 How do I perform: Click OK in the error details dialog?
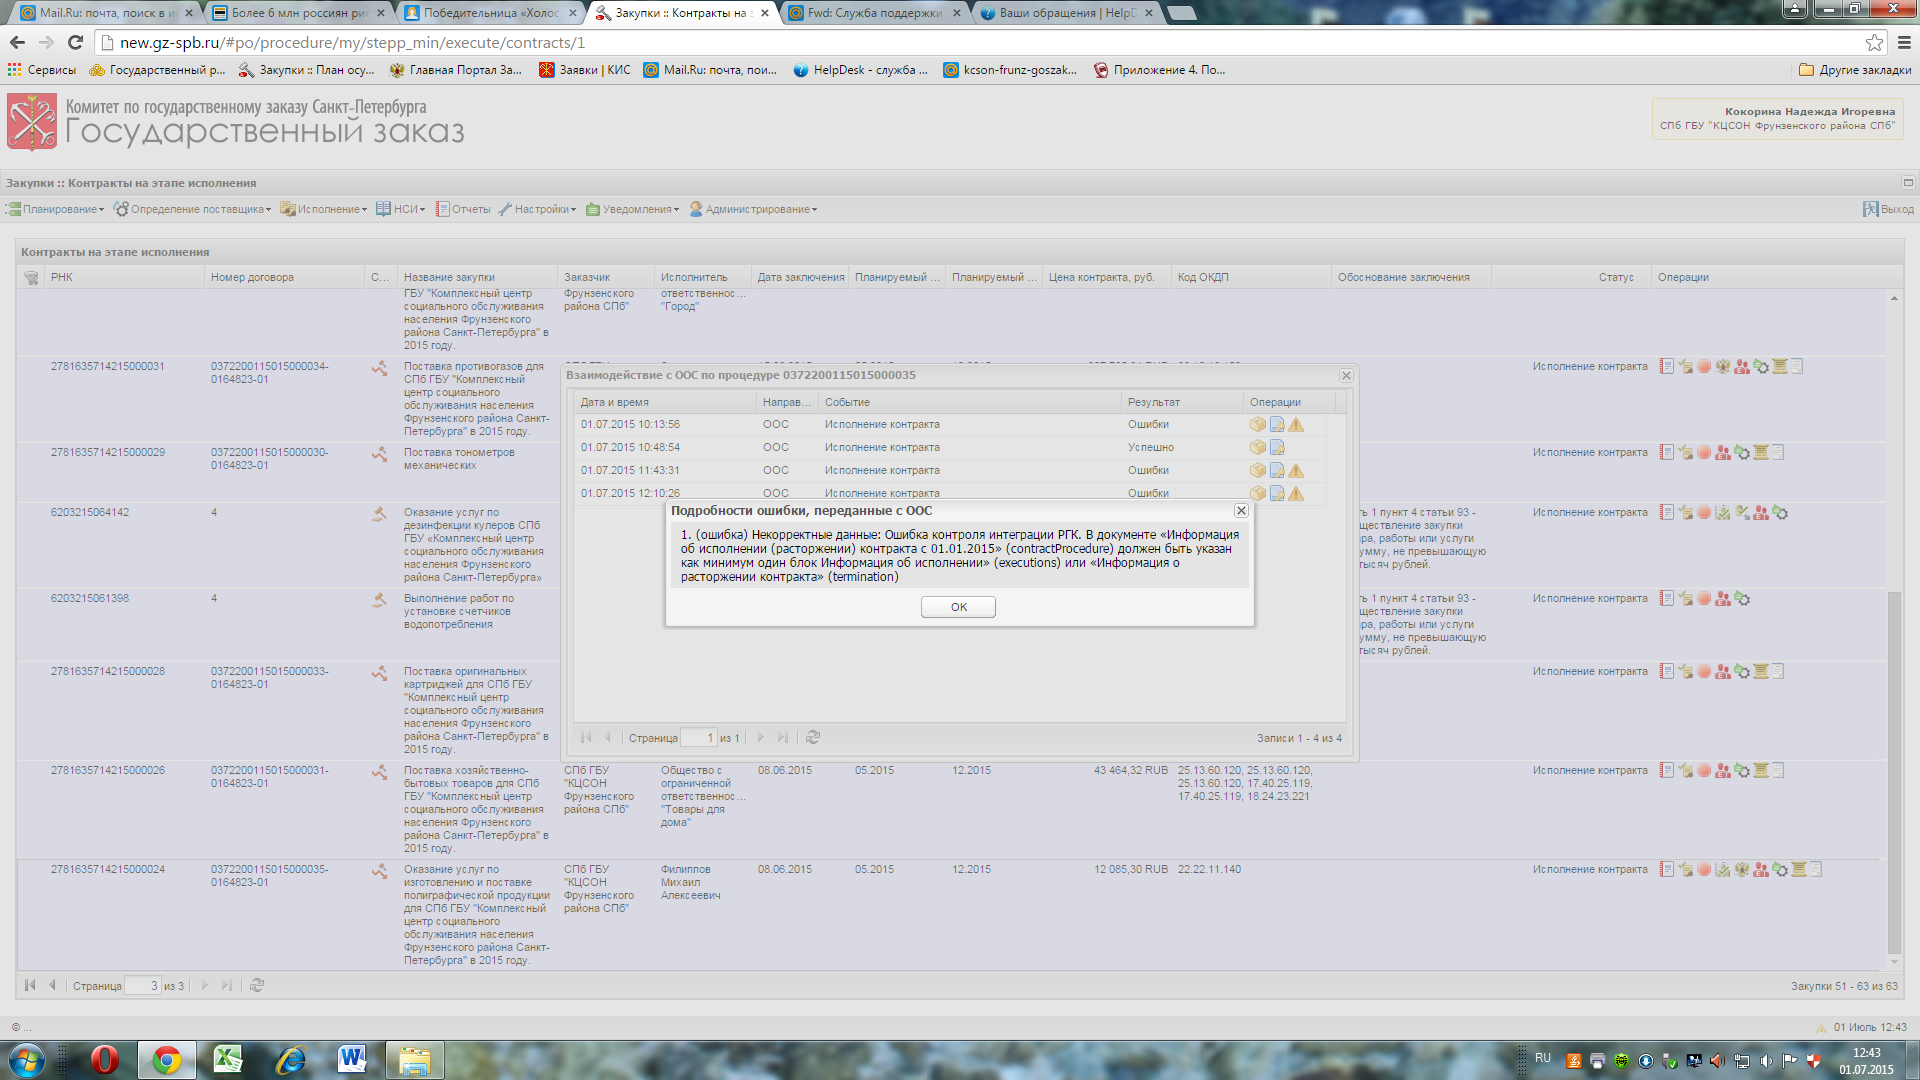coord(958,607)
